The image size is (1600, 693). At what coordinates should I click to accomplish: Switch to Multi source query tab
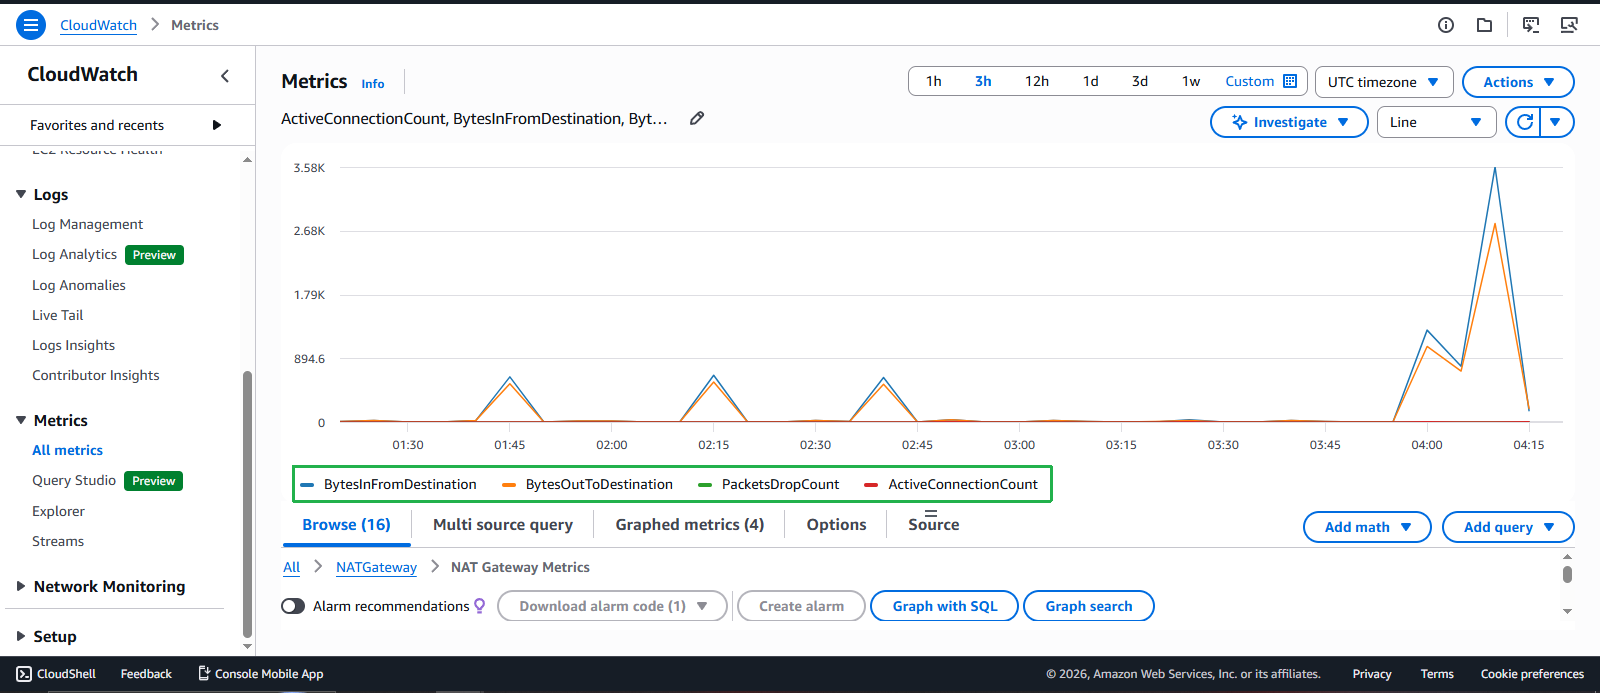pyautogui.click(x=503, y=524)
